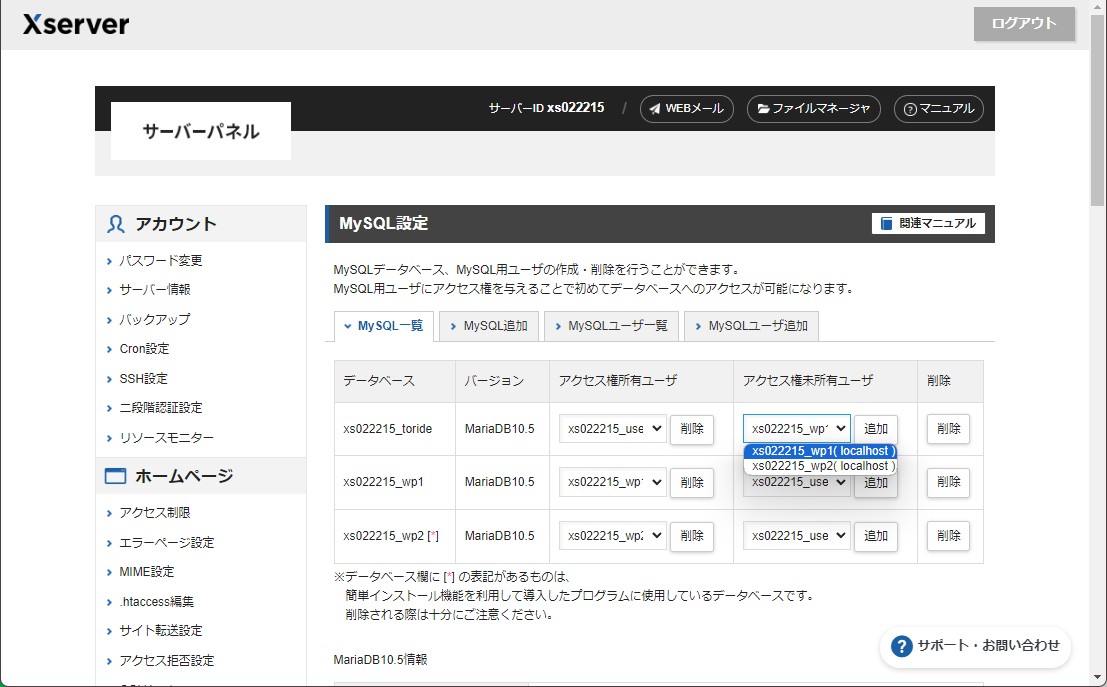Image resolution: width=1107 pixels, height=687 pixels.
Task: Collapse the open non-owner dropdown for xs022215_toride
Action: coord(796,429)
